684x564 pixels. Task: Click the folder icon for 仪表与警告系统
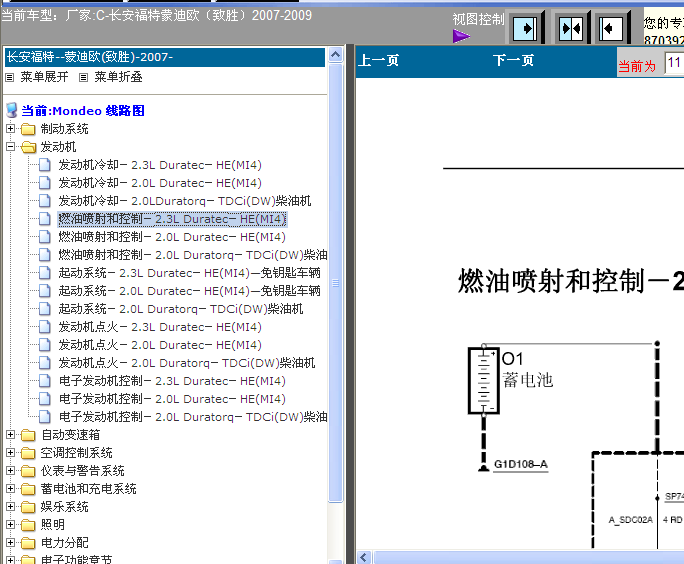pos(28,471)
